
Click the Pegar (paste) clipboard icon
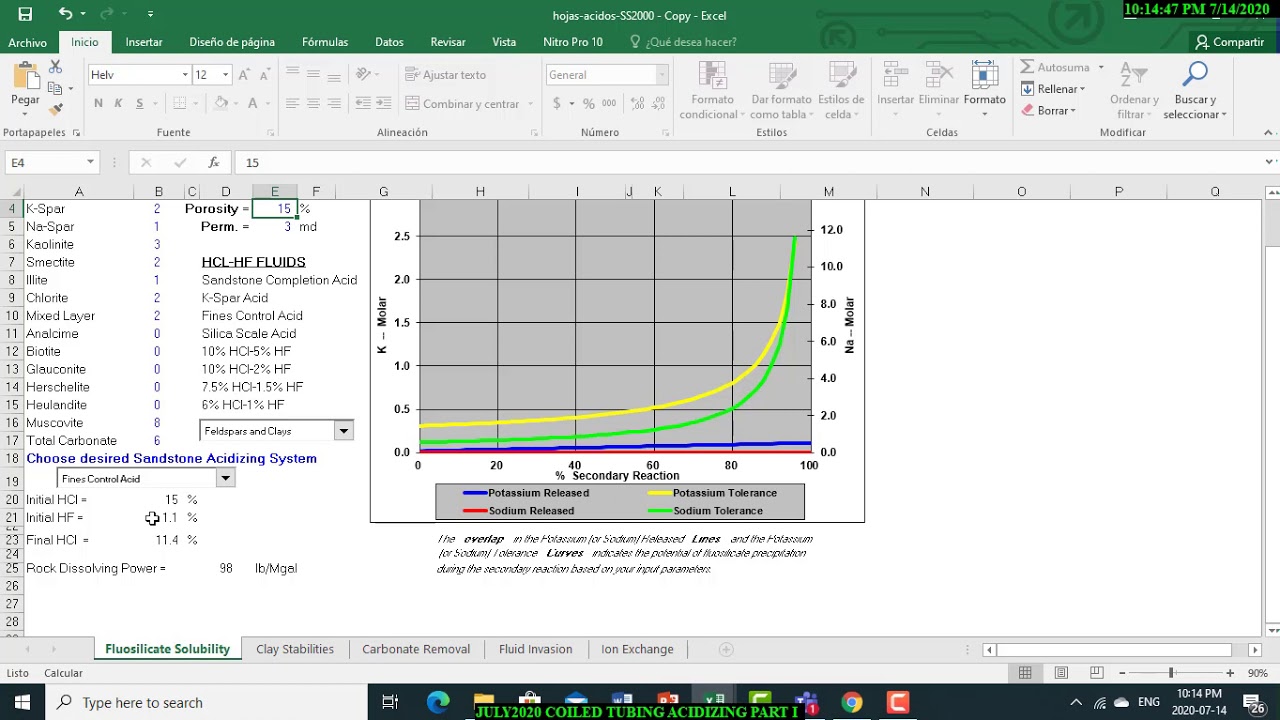pos(25,76)
